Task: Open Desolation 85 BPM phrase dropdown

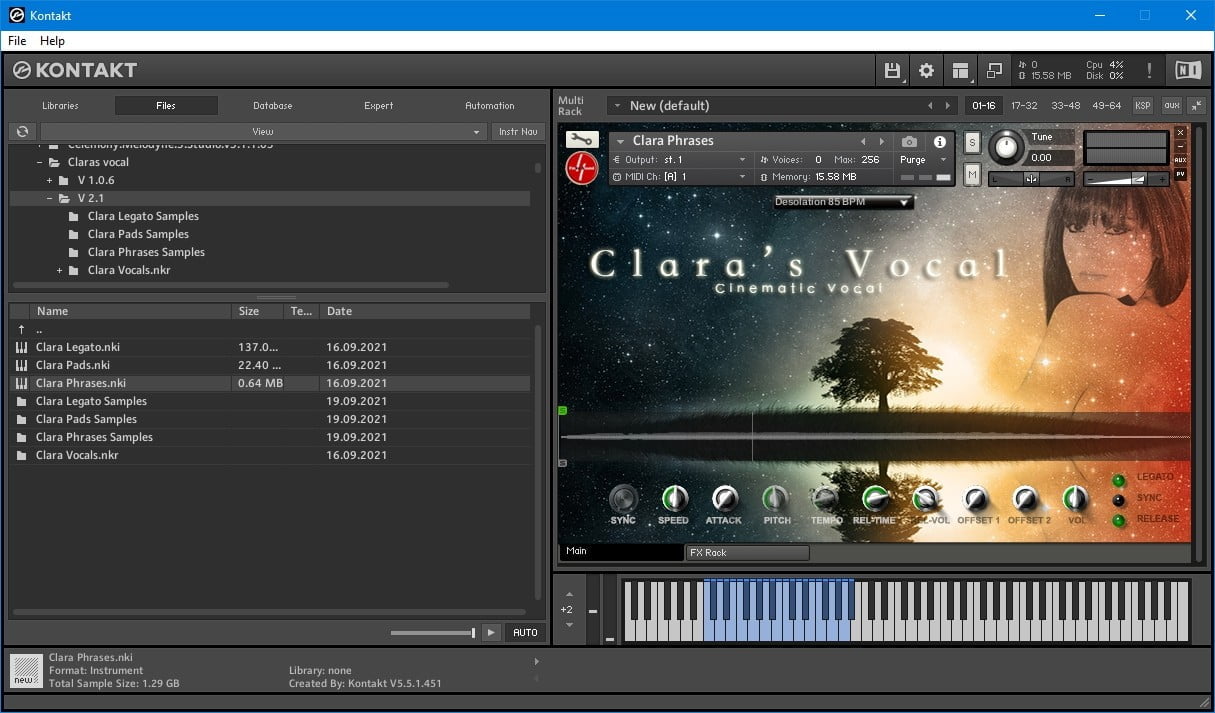Action: click(x=843, y=202)
